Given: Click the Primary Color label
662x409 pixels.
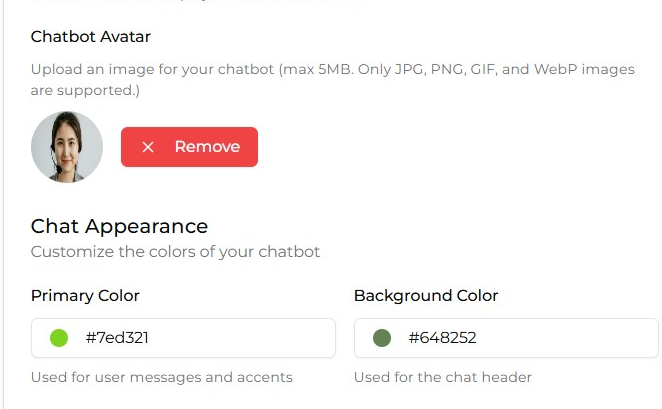Looking at the screenshot, I should coord(85,296).
